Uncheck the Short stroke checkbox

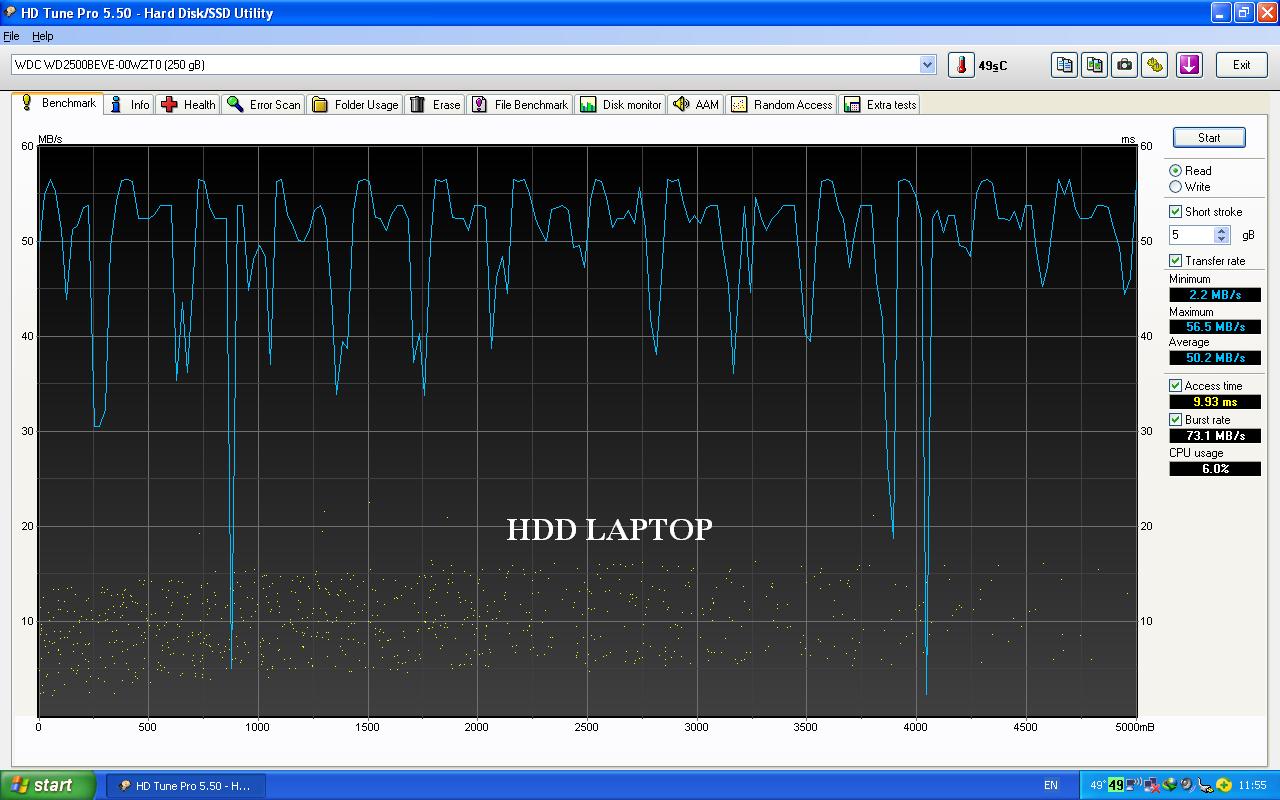[1176, 212]
